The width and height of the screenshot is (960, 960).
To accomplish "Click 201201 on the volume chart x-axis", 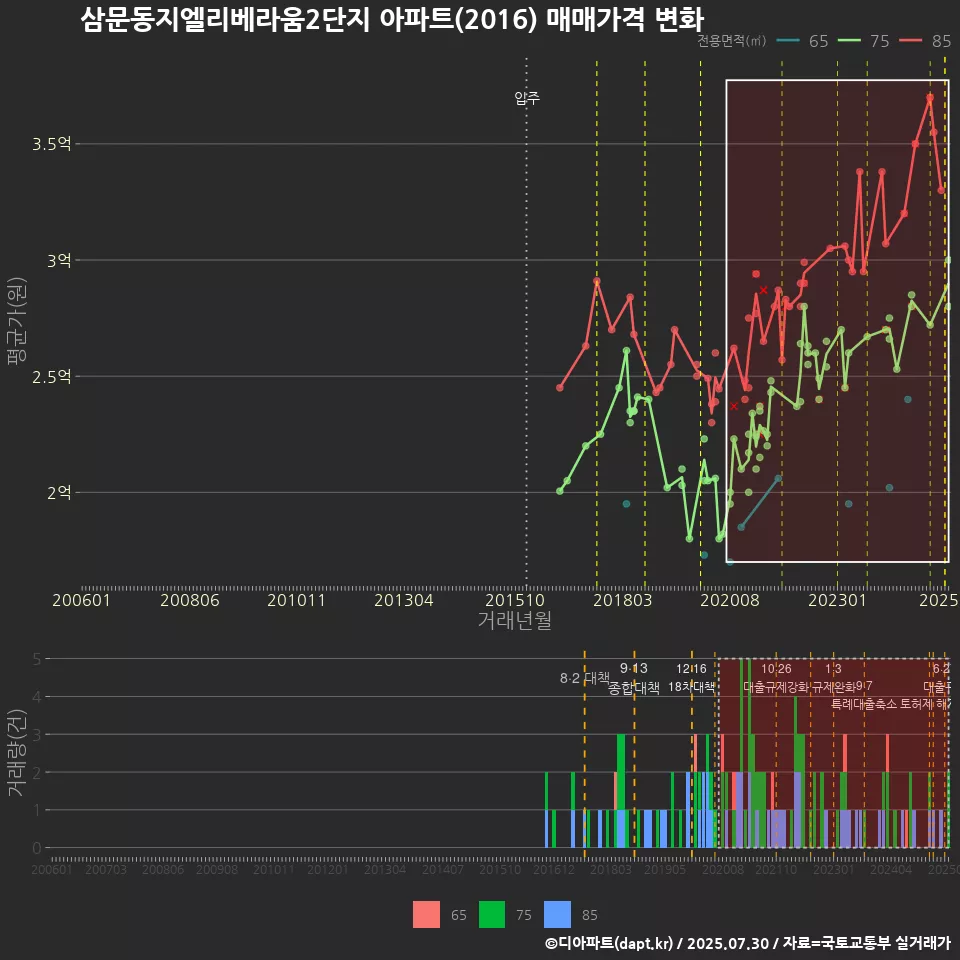I will pyautogui.click(x=328, y=869).
